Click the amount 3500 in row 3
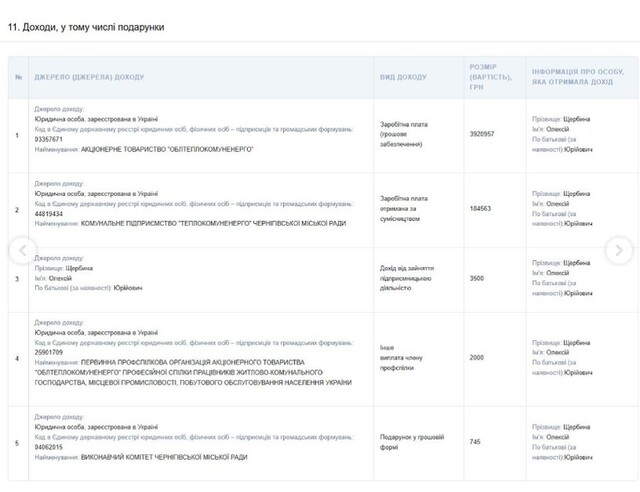Screen dimensions: 640x492 477,278
